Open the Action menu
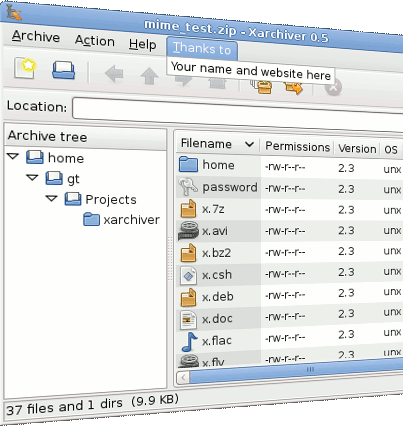 (95, 41)
